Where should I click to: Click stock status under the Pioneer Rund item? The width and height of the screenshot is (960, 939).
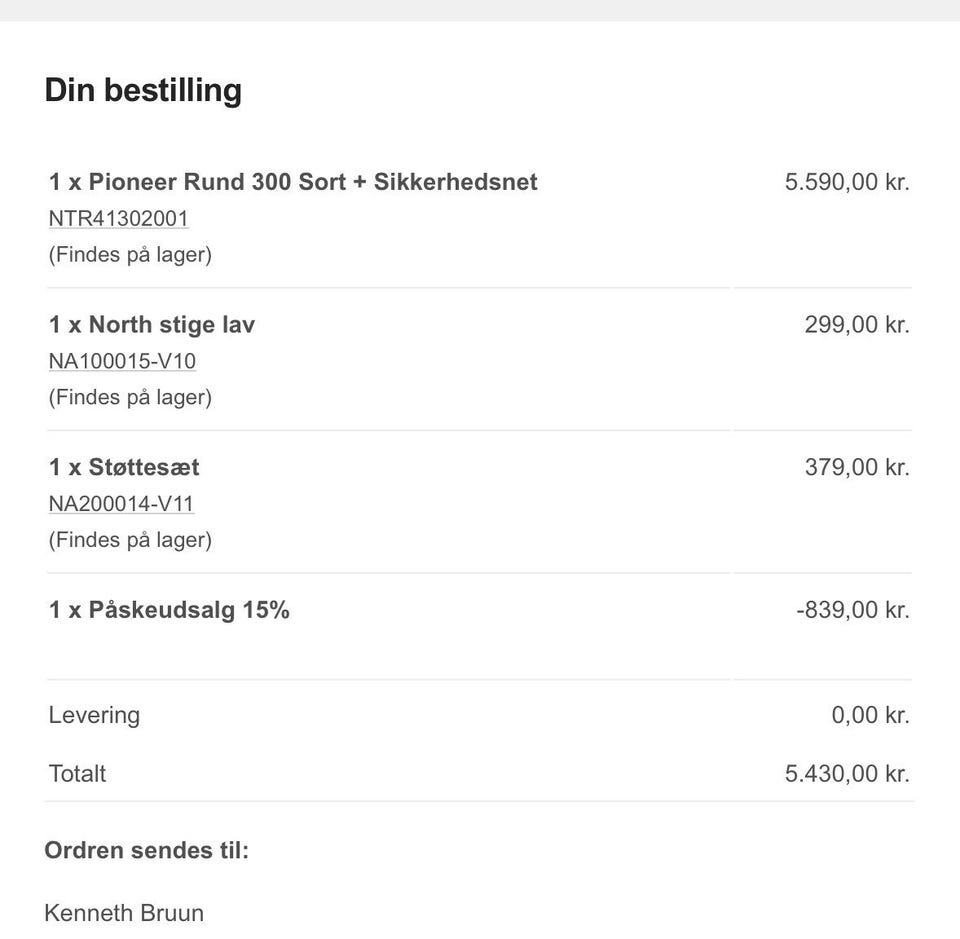[130, 255]
